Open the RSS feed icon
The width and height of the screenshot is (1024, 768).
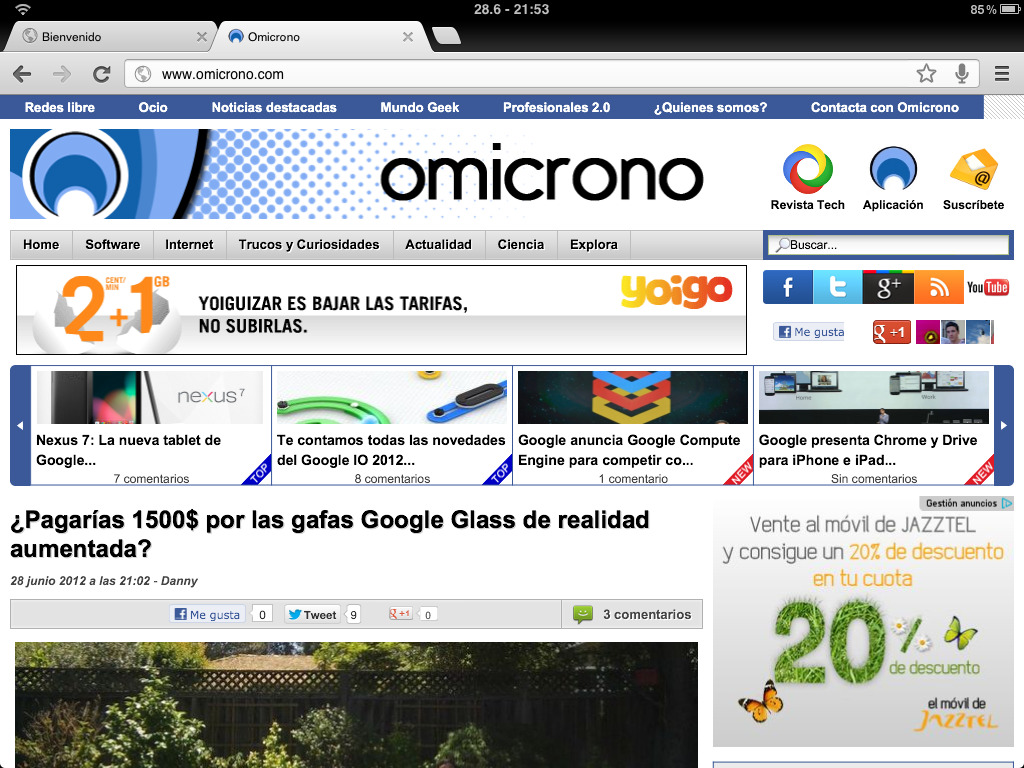tap(938, 288)
